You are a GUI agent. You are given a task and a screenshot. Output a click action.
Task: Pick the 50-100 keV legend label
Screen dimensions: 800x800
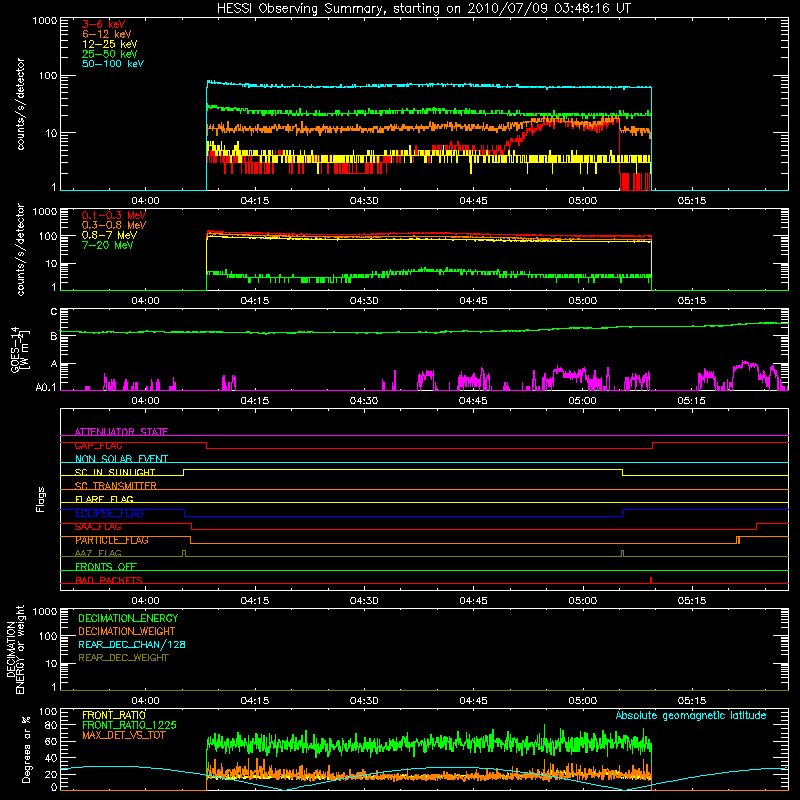coord(112,64)
